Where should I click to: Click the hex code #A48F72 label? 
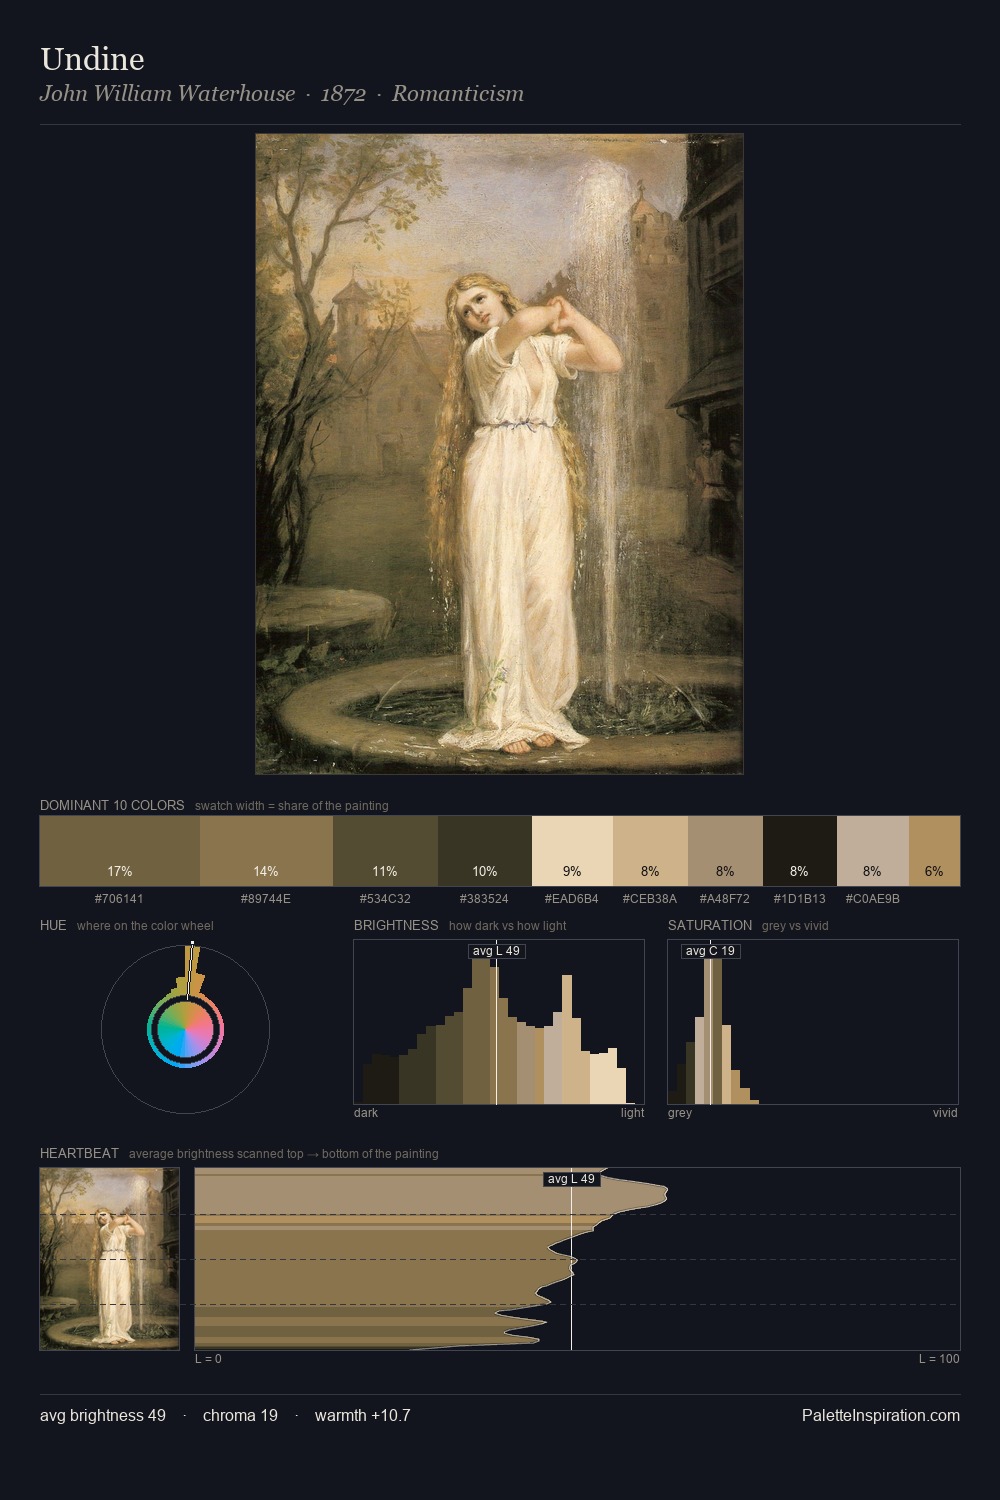click(x=725, y=898)
